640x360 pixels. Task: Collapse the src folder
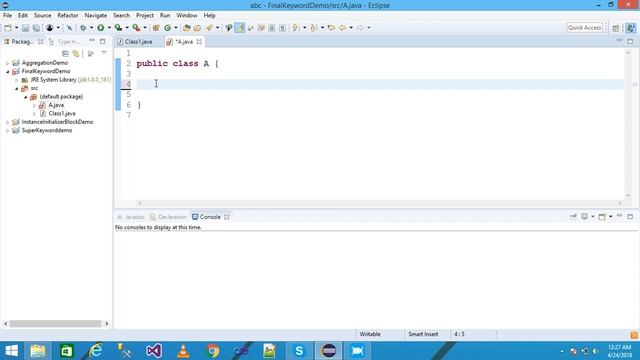(17, 89)
